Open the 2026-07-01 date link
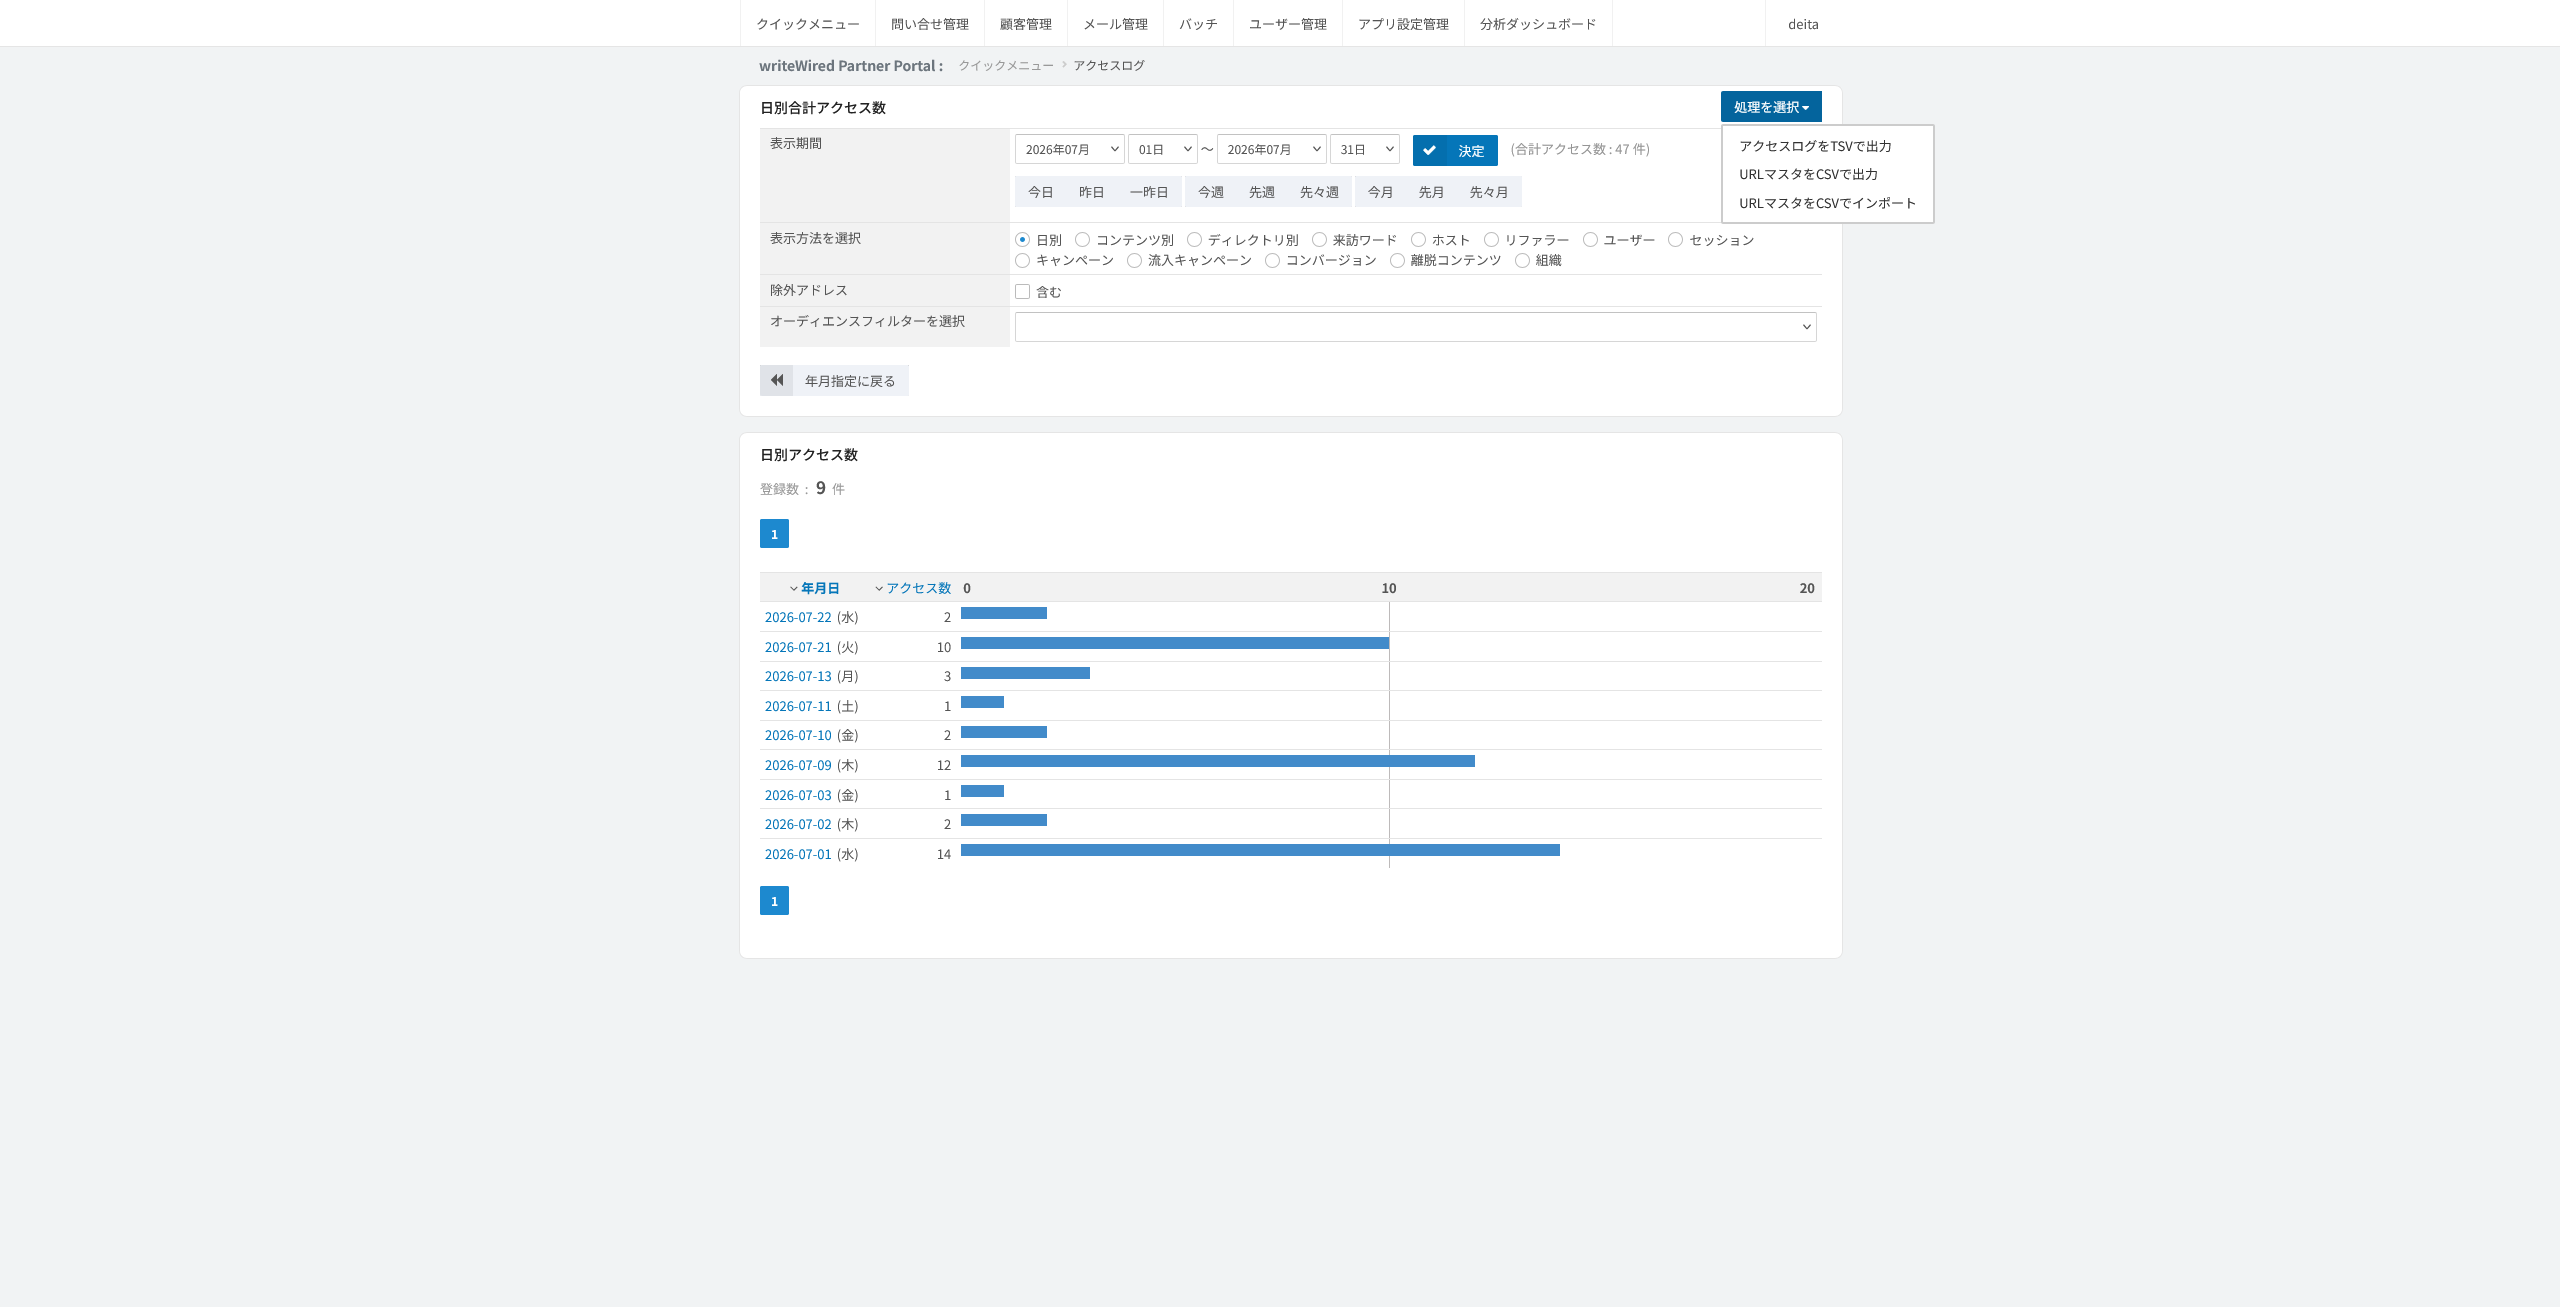The image size is (2560, 1307). pos(798,855)
